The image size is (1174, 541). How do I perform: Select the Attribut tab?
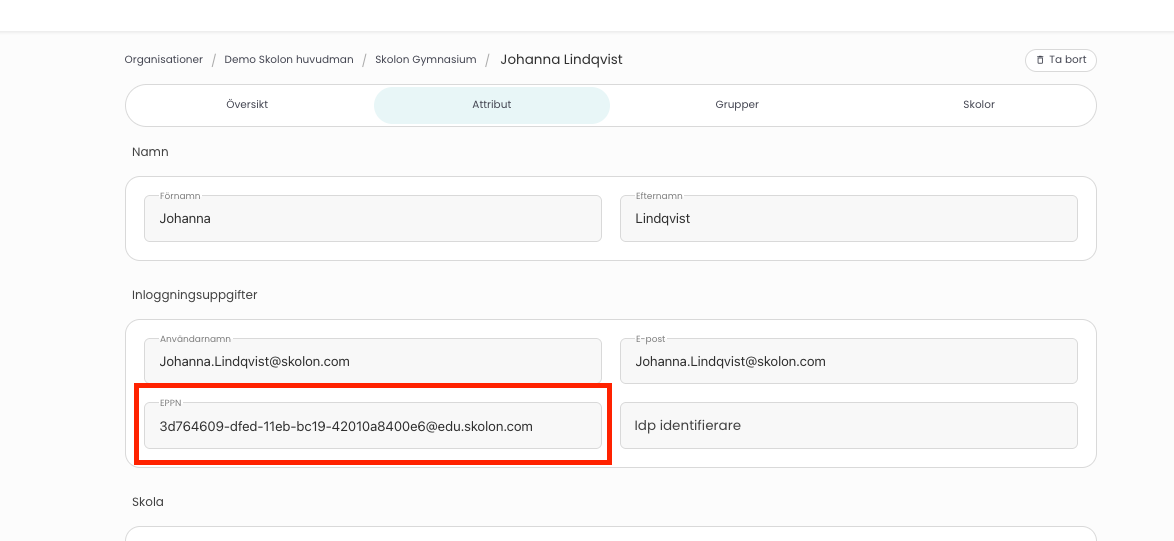[492, 105]
